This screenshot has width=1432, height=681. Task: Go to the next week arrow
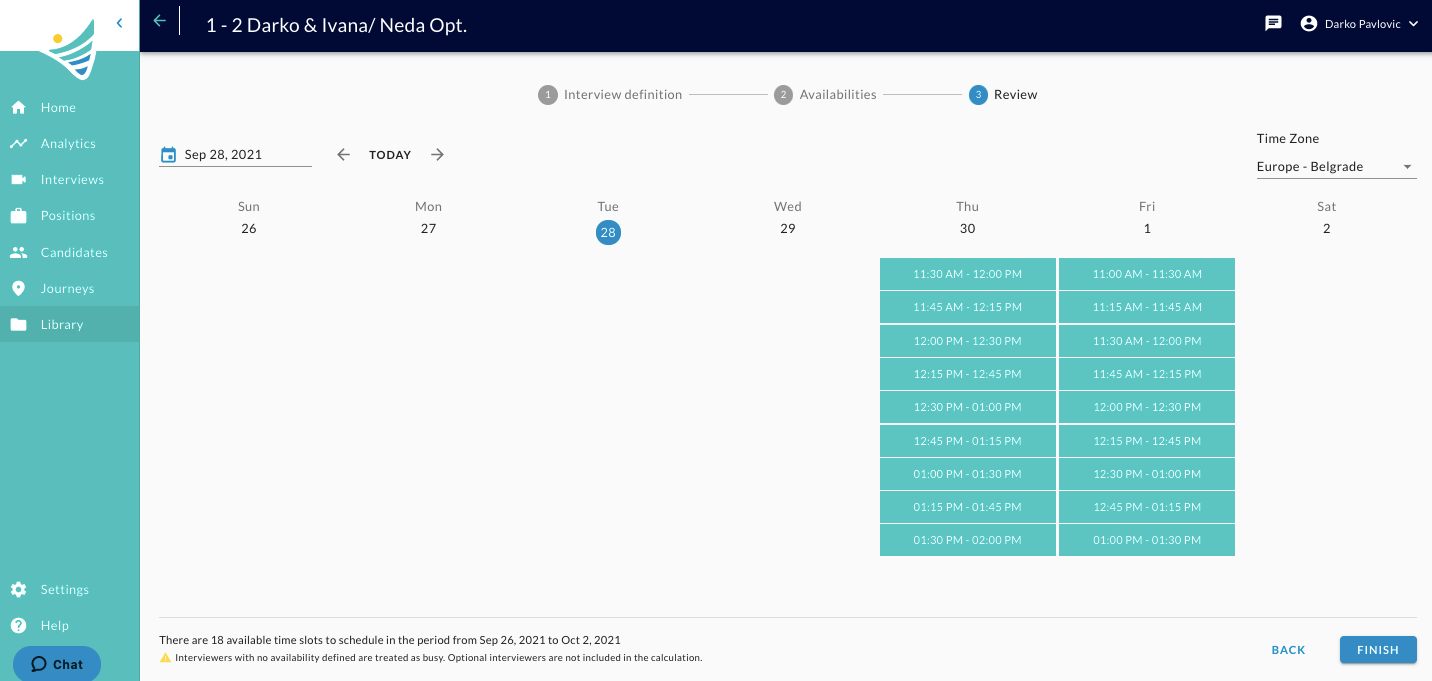pyautogui.click(x=437, y=155)
